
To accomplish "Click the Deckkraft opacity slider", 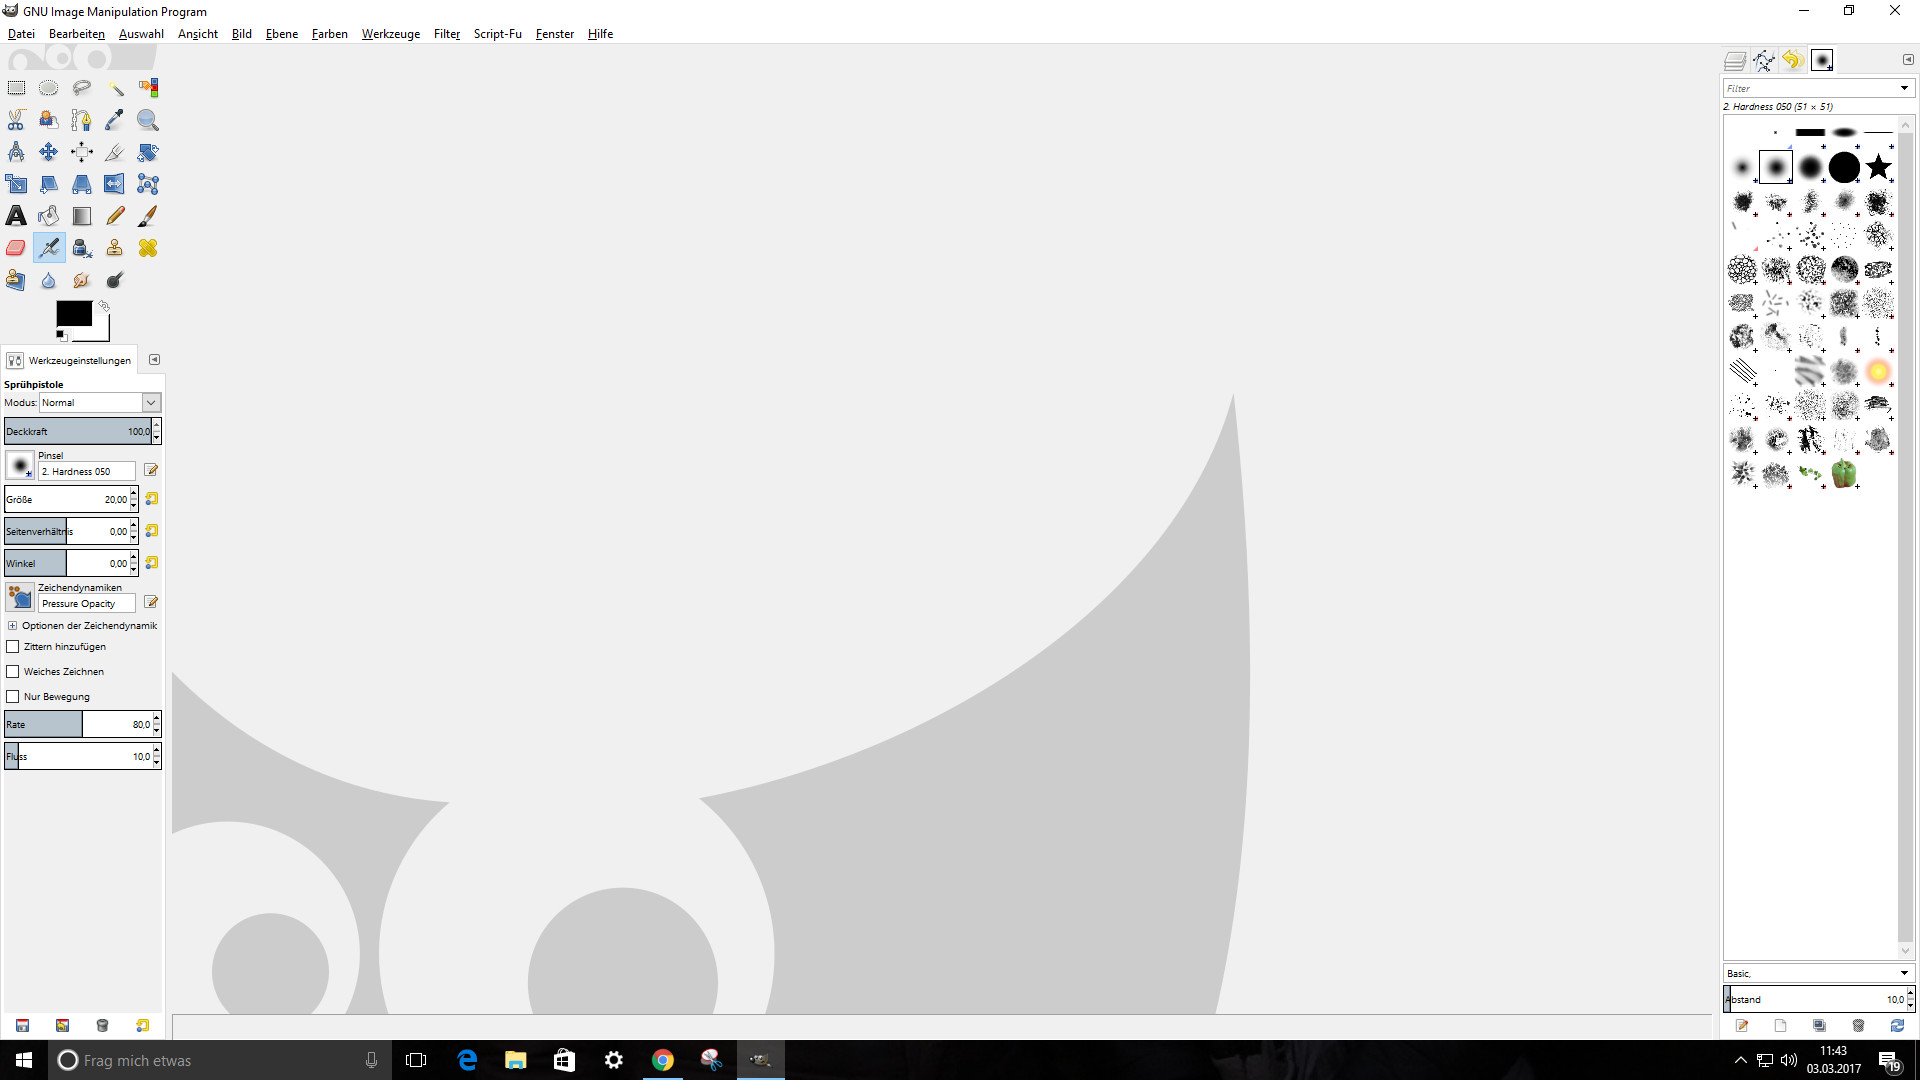I will pos(75,432).
